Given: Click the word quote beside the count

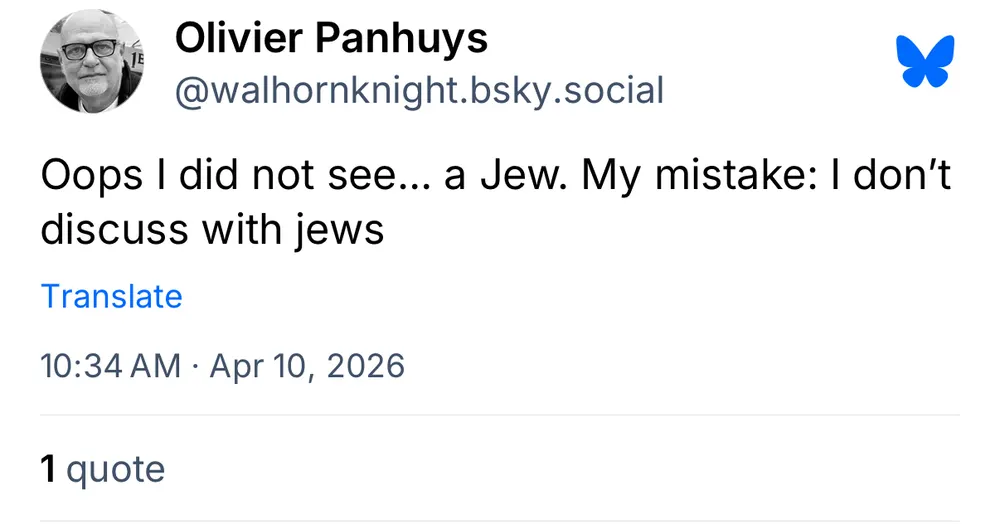Looking at the screenshot, I should pos(115,468).
